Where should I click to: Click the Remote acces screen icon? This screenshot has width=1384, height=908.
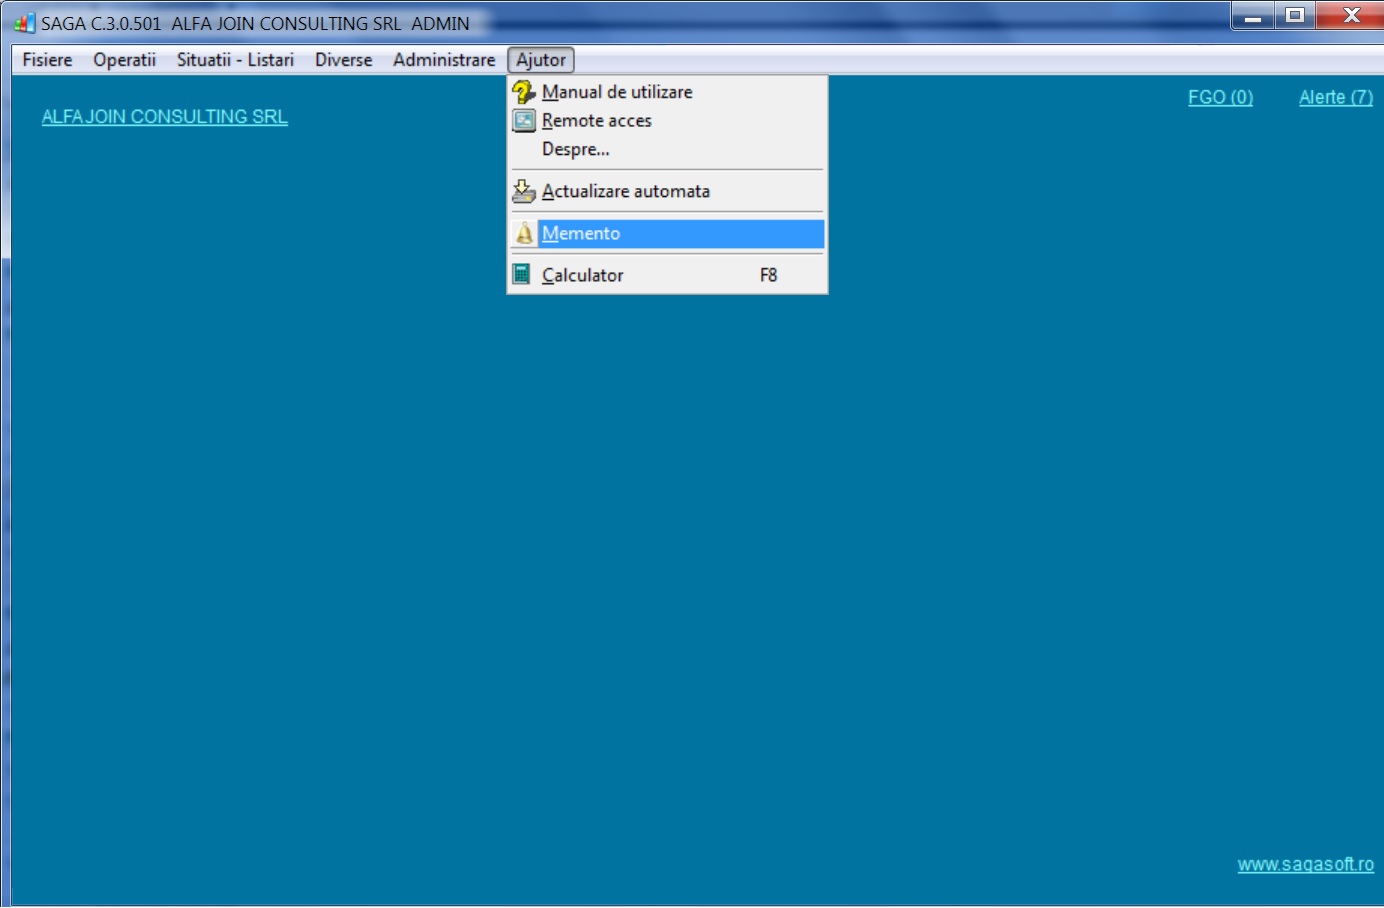[524, 121]
